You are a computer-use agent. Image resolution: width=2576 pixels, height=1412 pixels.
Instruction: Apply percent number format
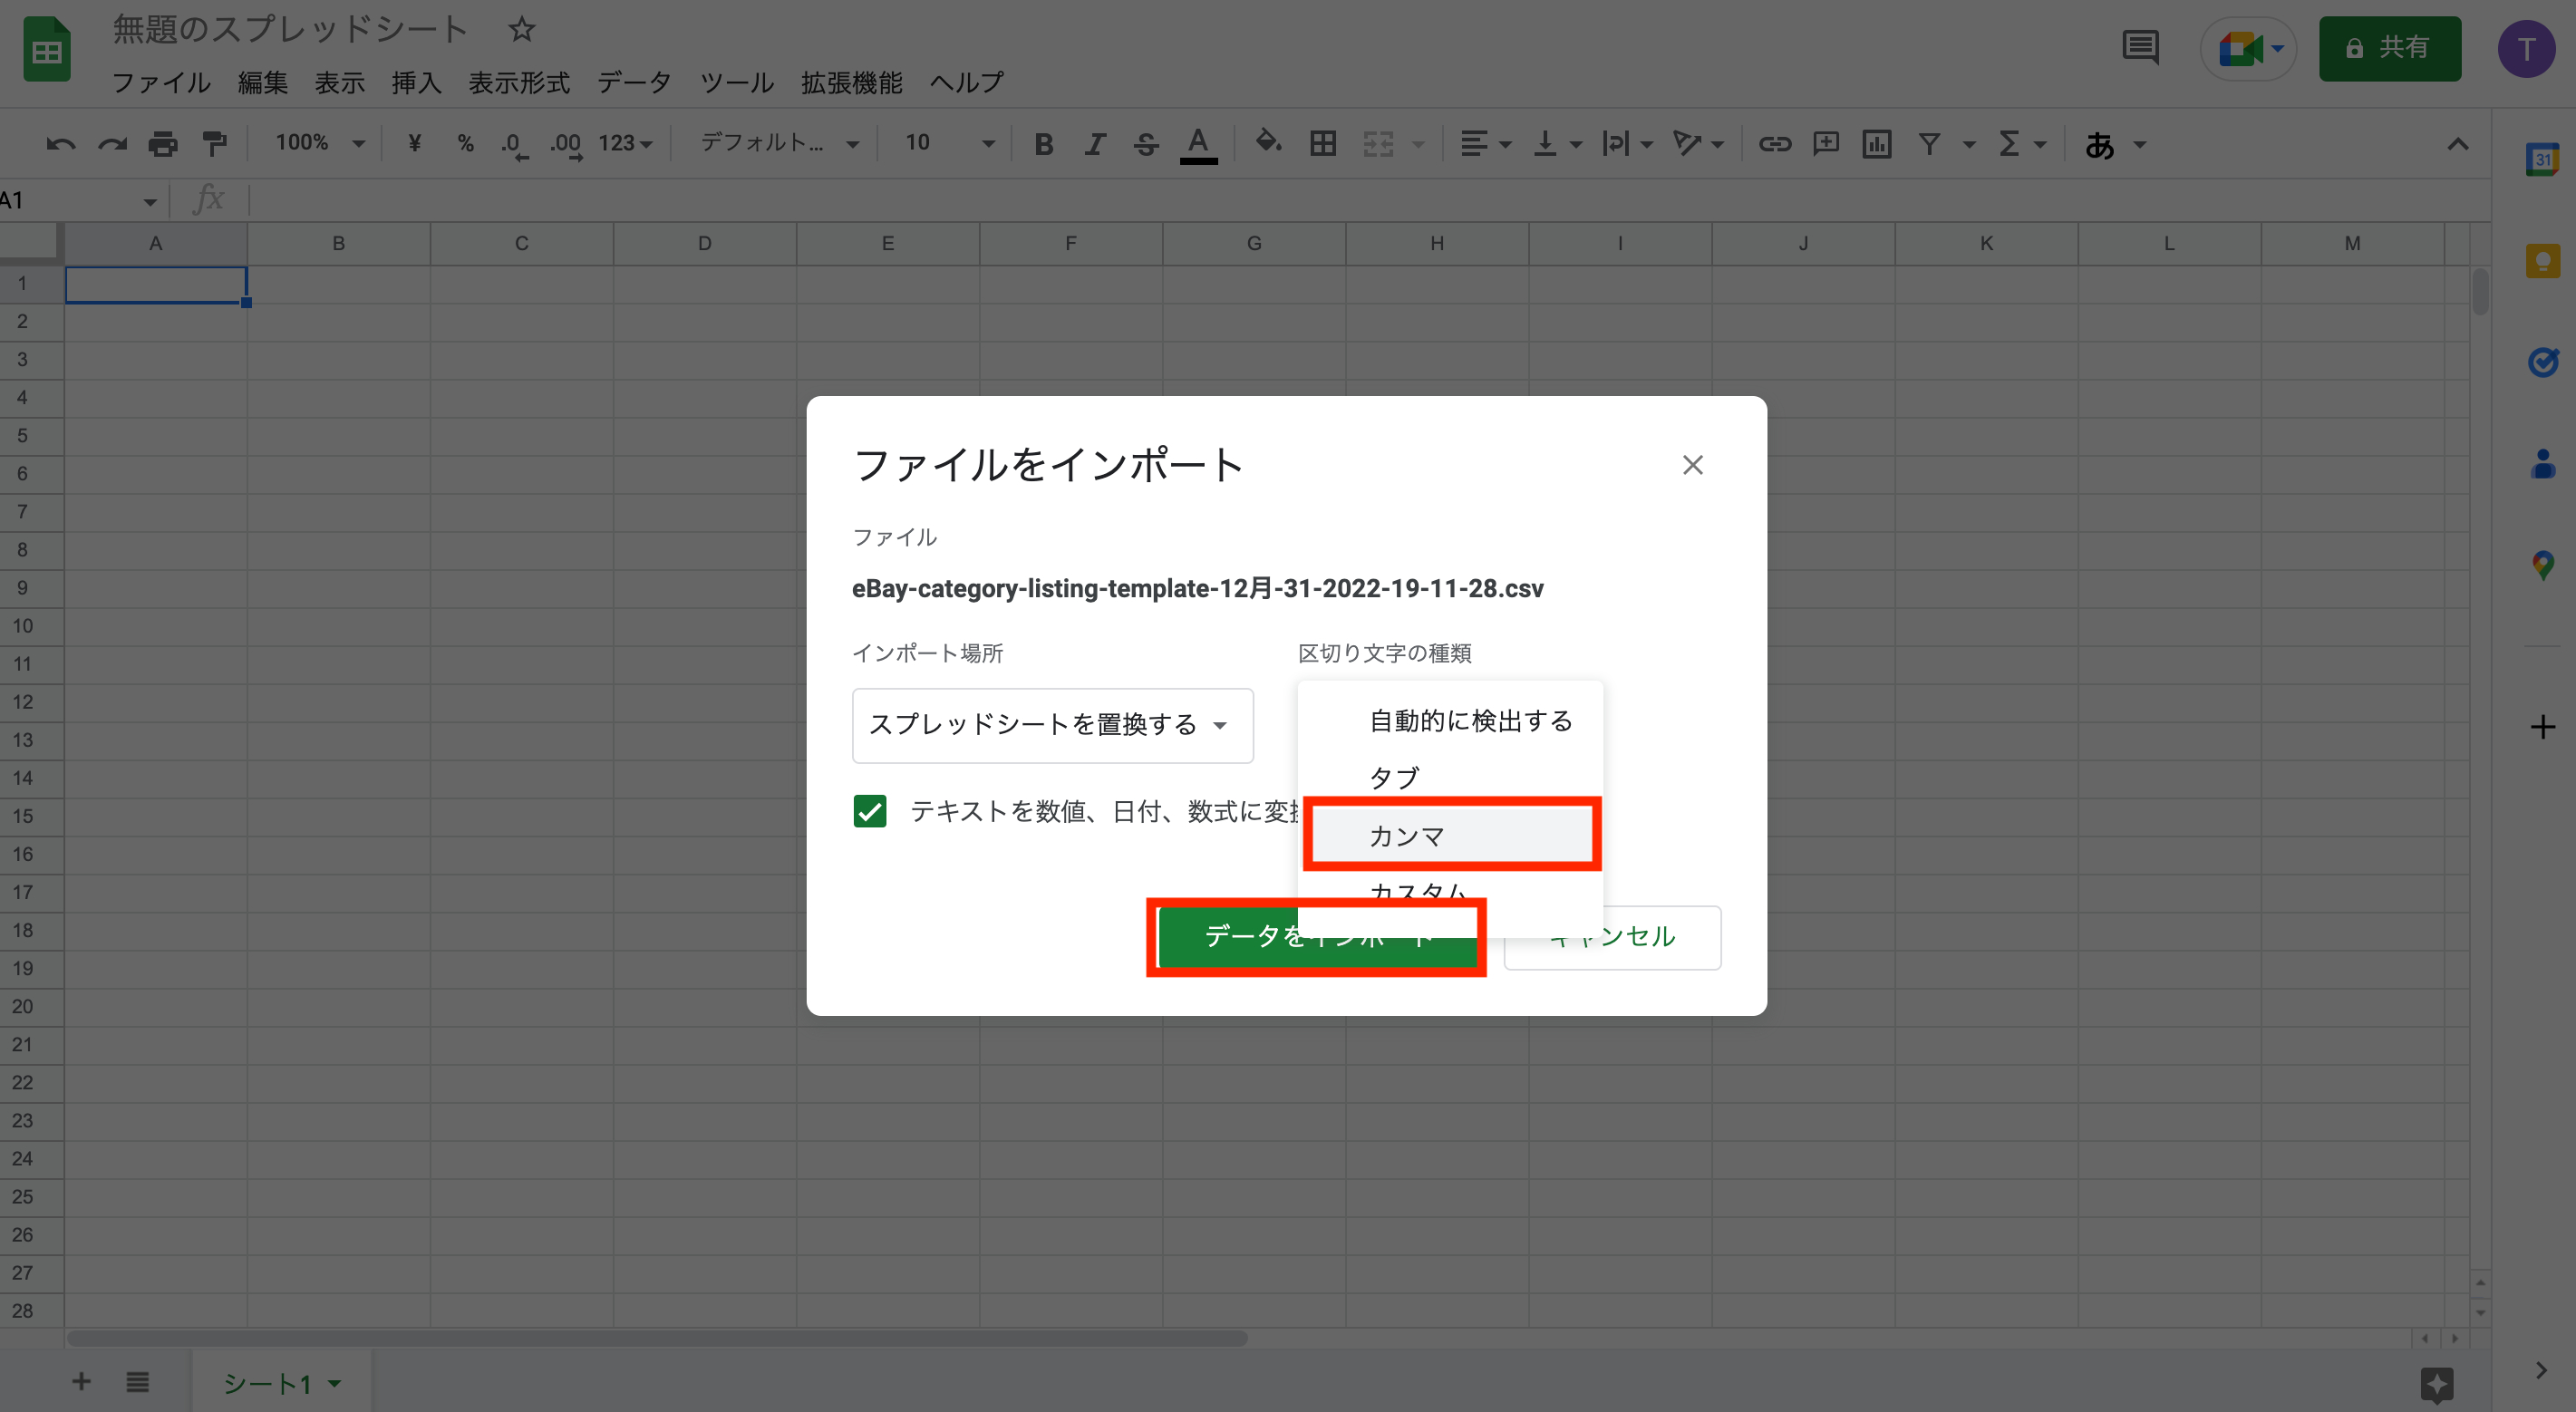pyautogui.click(x=465, y=144)
